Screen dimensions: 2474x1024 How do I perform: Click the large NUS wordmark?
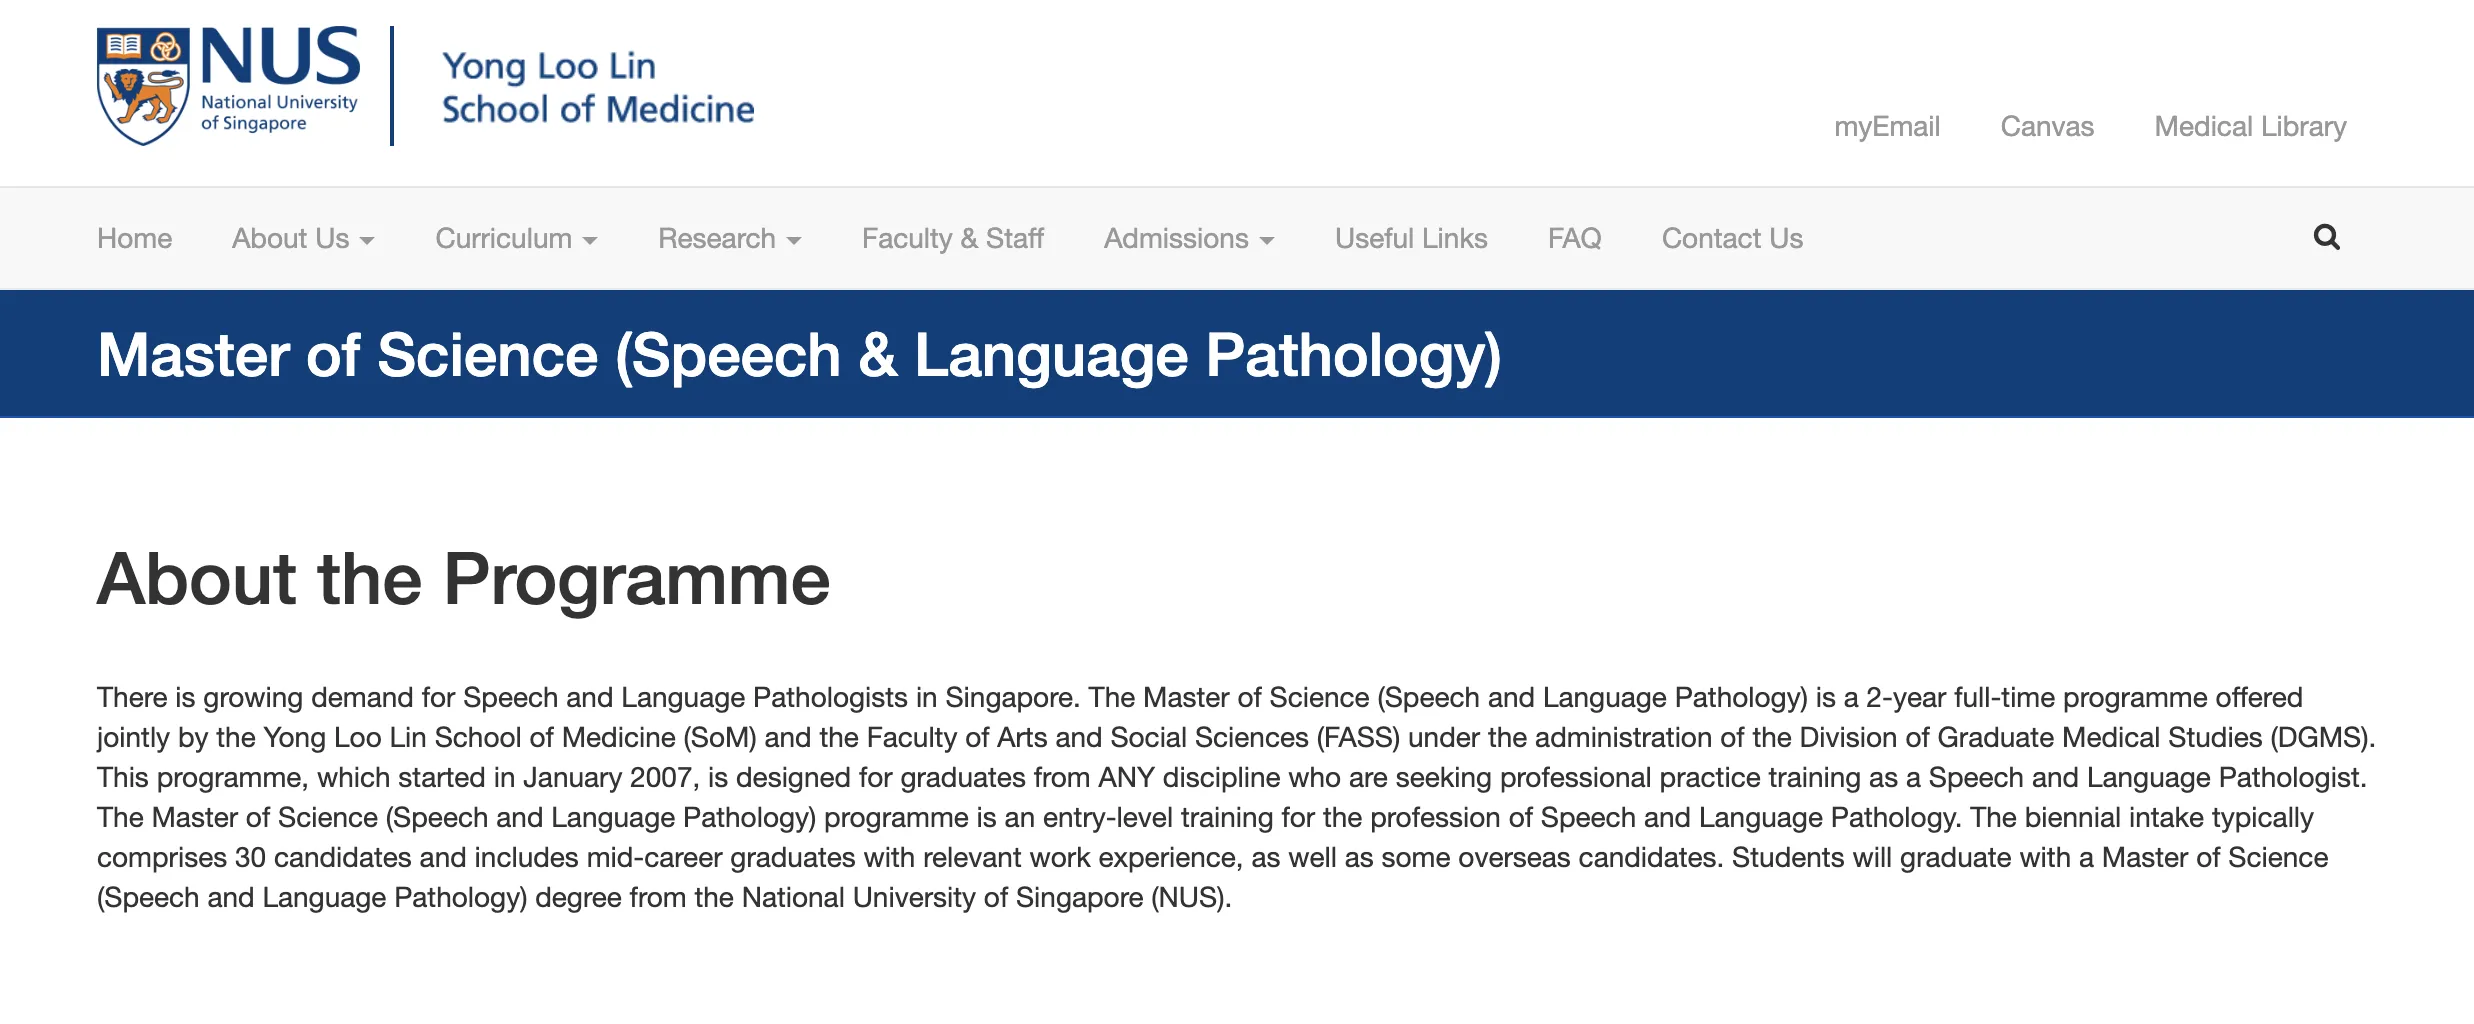coord(280,57)
